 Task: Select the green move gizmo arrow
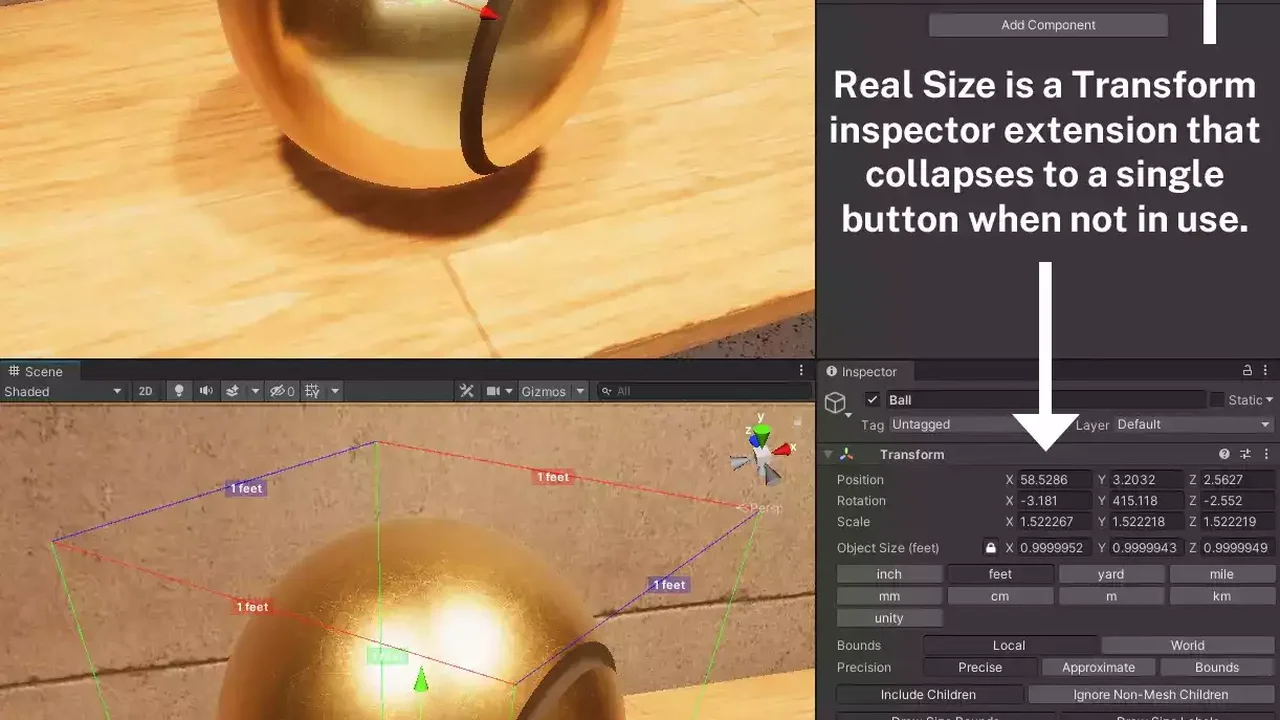click(421, 679)
